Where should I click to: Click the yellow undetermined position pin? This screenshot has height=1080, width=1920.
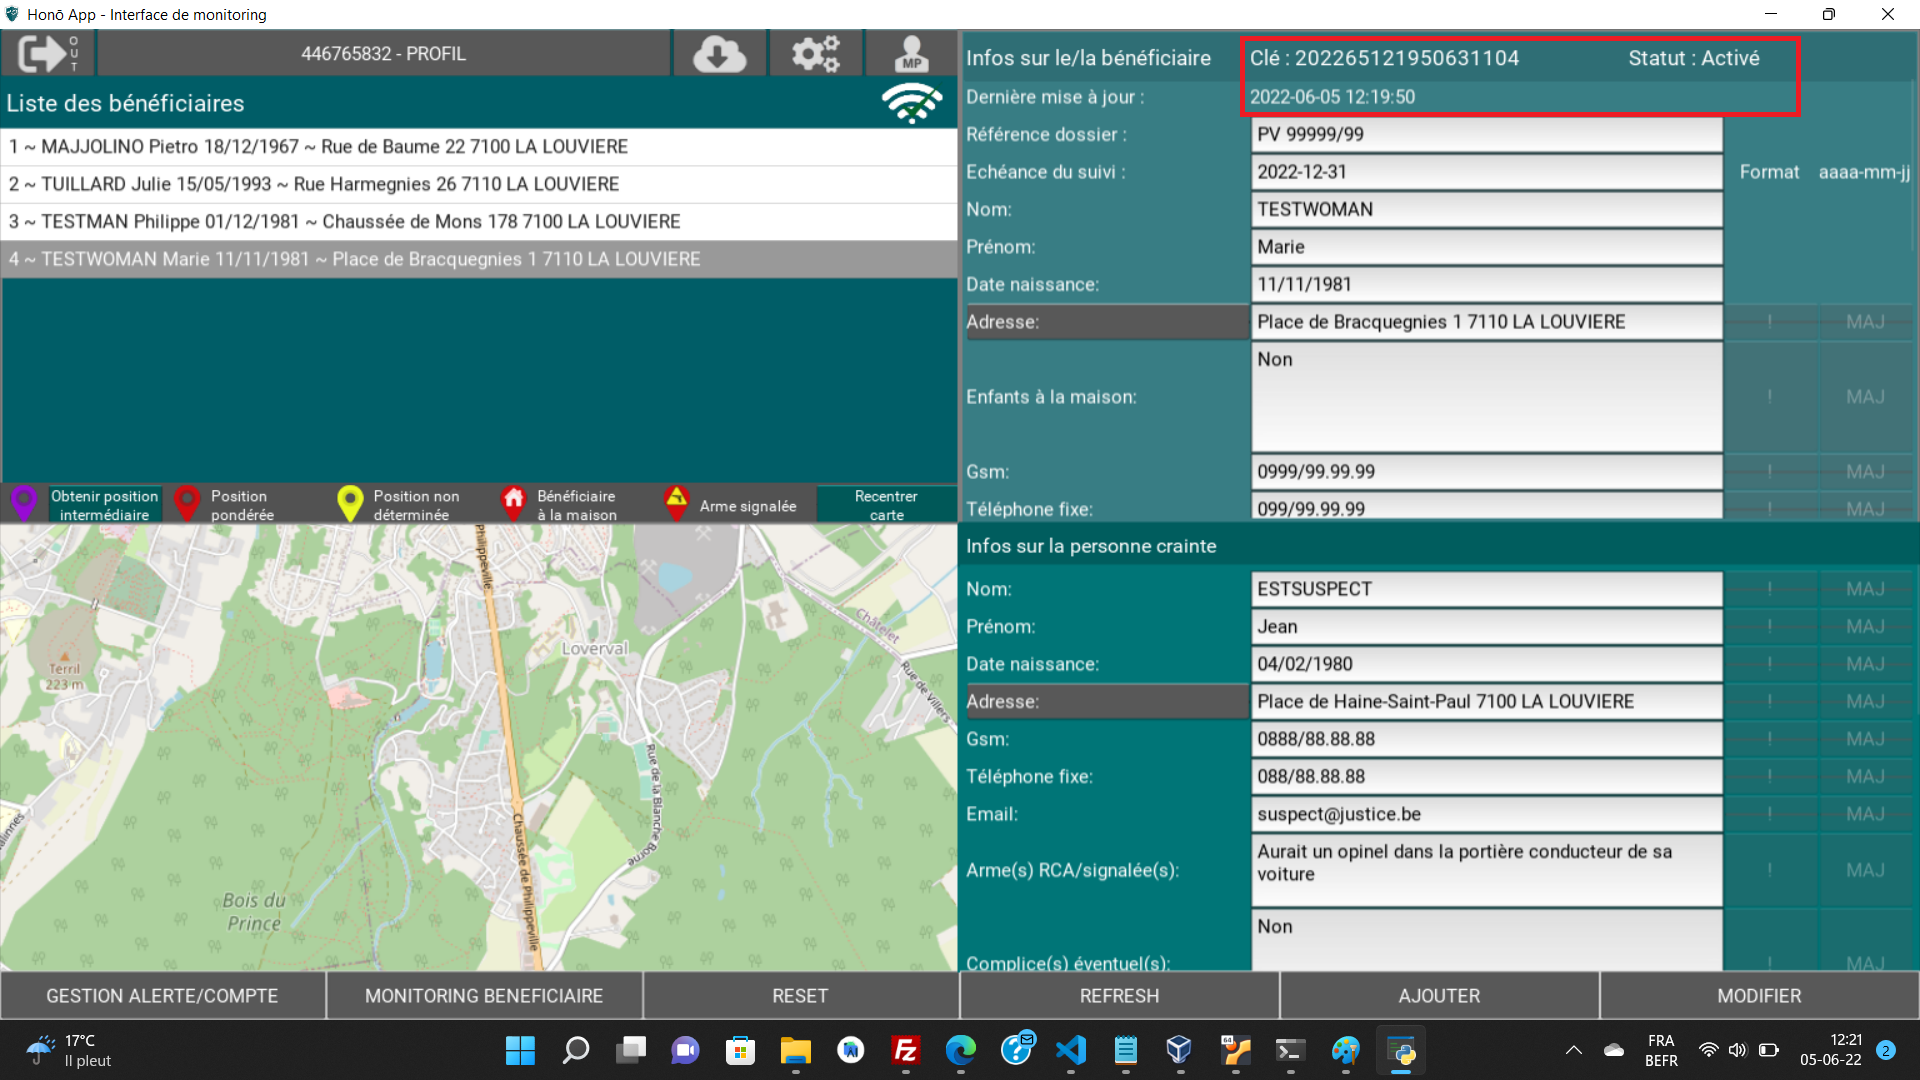click(x=349, y=503)
